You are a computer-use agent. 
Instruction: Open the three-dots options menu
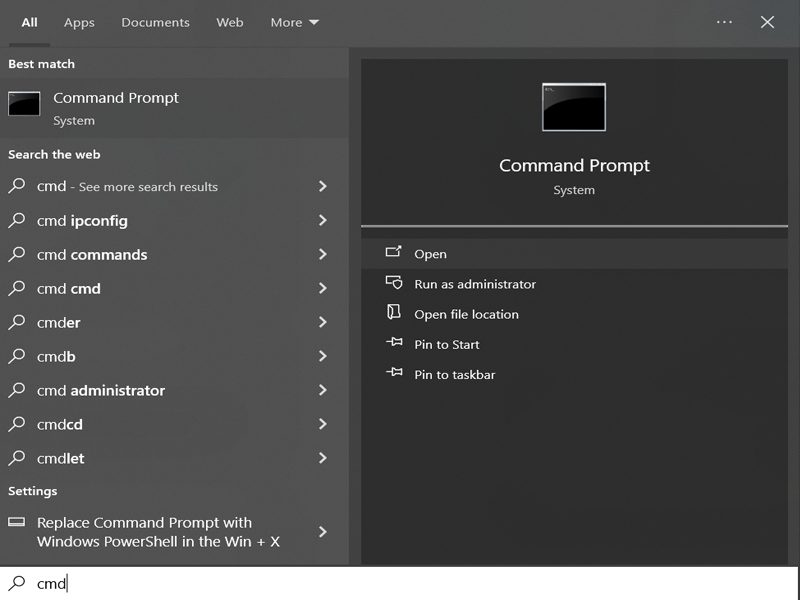(x=724, y=22)
